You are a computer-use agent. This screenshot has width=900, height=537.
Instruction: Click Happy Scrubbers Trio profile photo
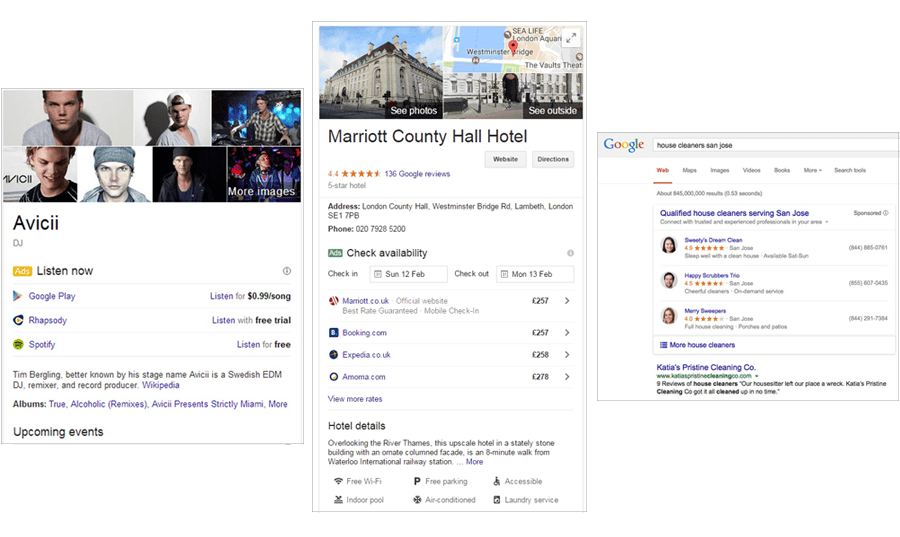[x=669, y=281]
